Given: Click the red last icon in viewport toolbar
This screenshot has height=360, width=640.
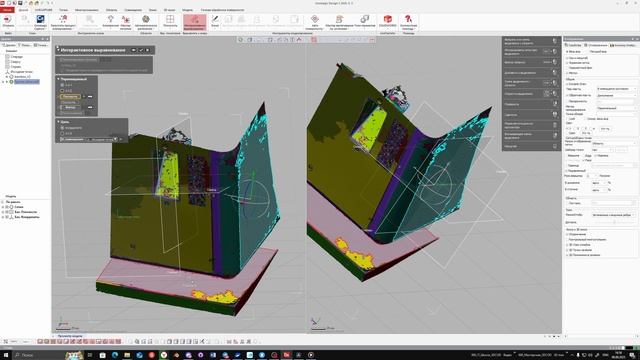Looking at the screenshot, I should tap(372, 40).
